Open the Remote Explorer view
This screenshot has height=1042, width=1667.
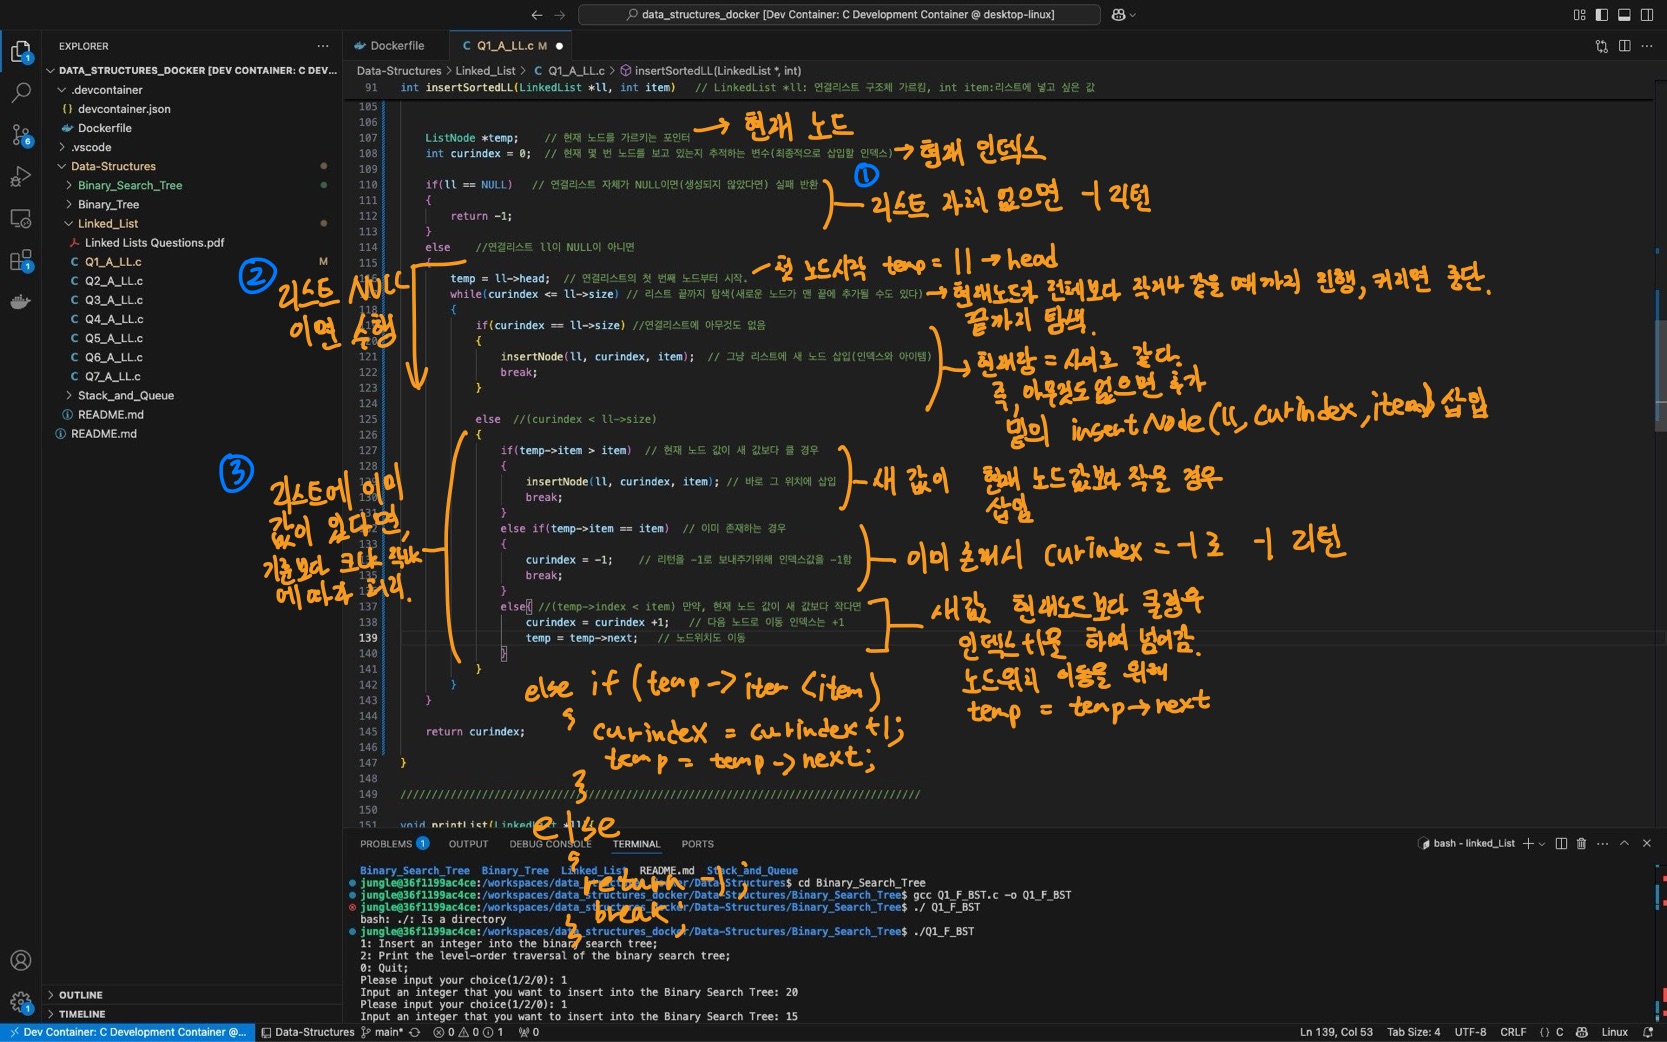point(20,218)
